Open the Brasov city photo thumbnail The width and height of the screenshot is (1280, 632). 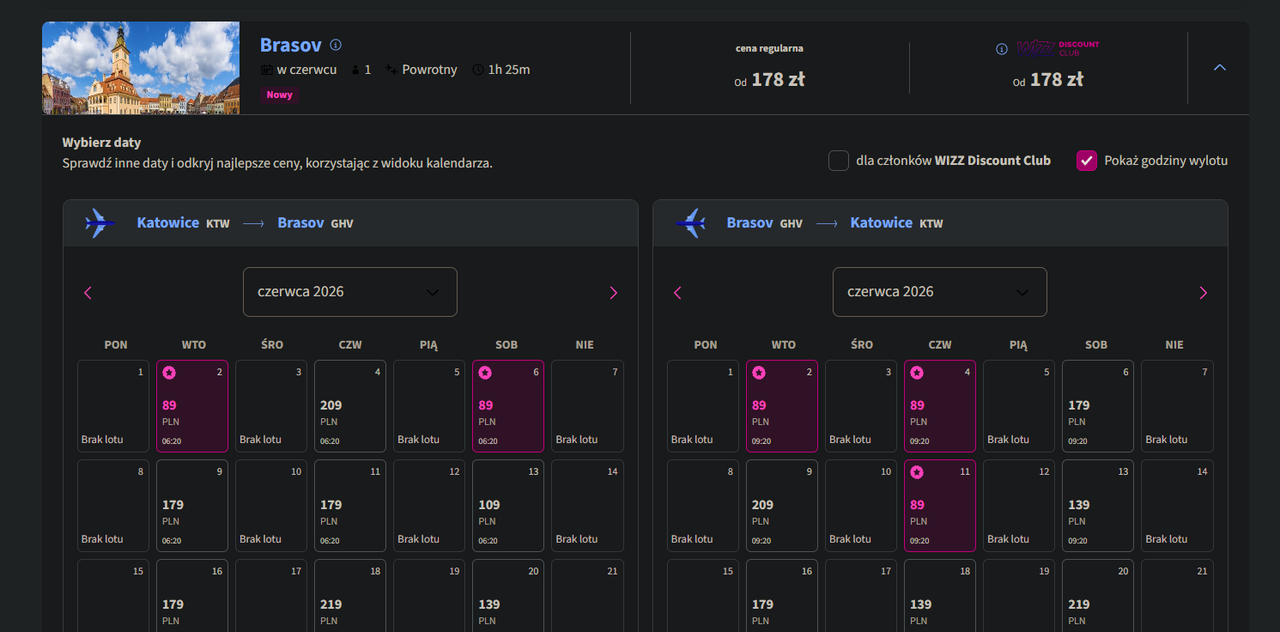pyautogui.click(x=141, y=68)
